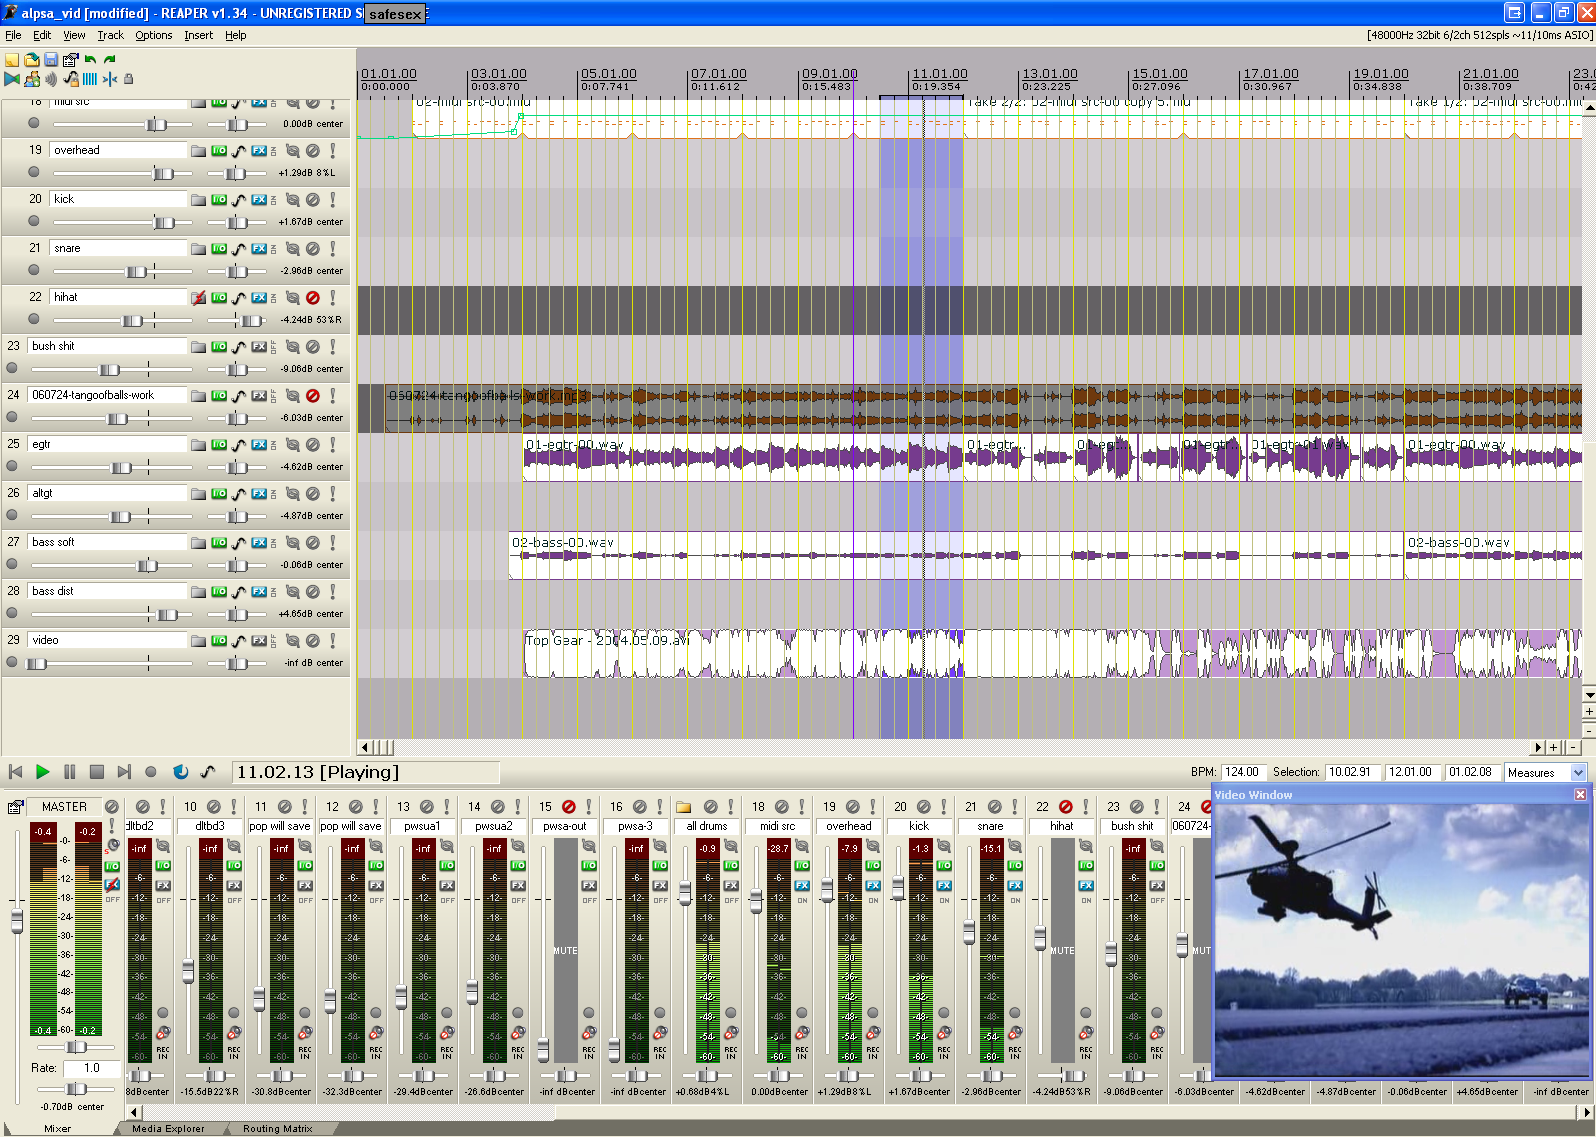
Task: Show envelopes for snare track
Action: point(239,249)
